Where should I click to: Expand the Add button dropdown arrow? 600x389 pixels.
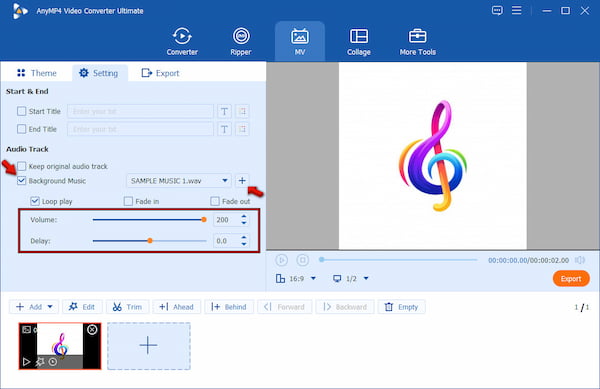(50, 307)
